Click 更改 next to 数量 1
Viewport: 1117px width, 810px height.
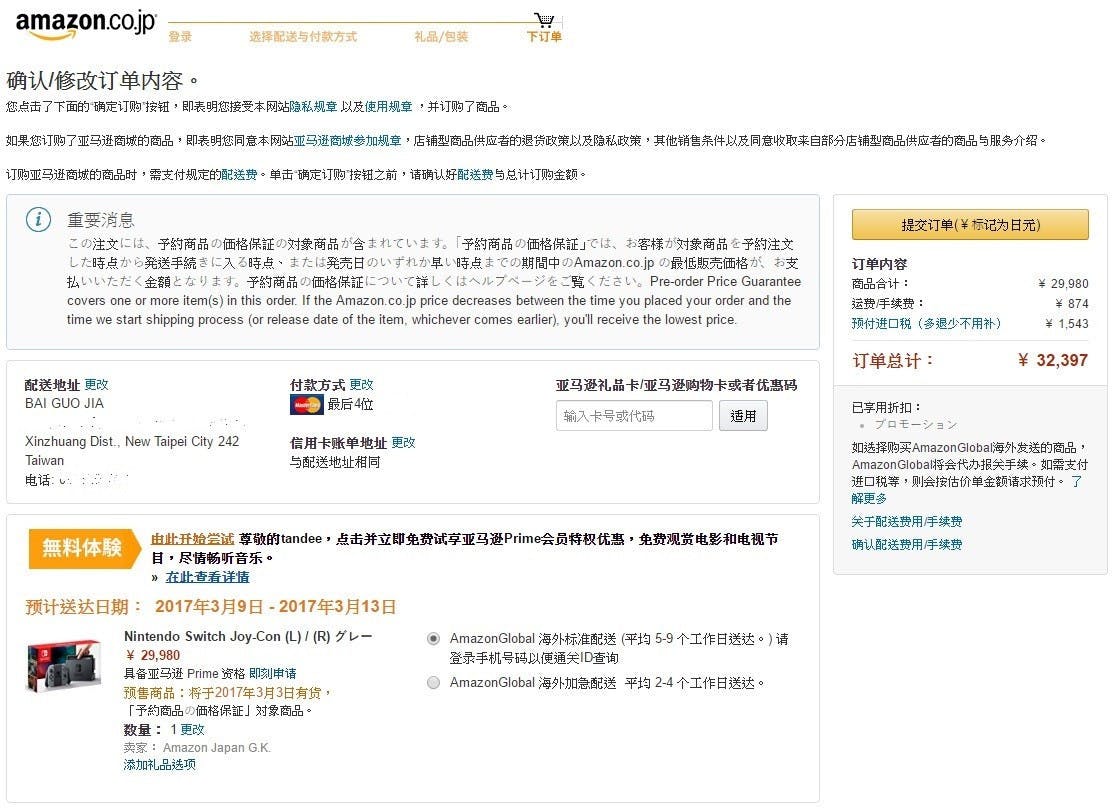pyautogui.click(x=192, y=729)
